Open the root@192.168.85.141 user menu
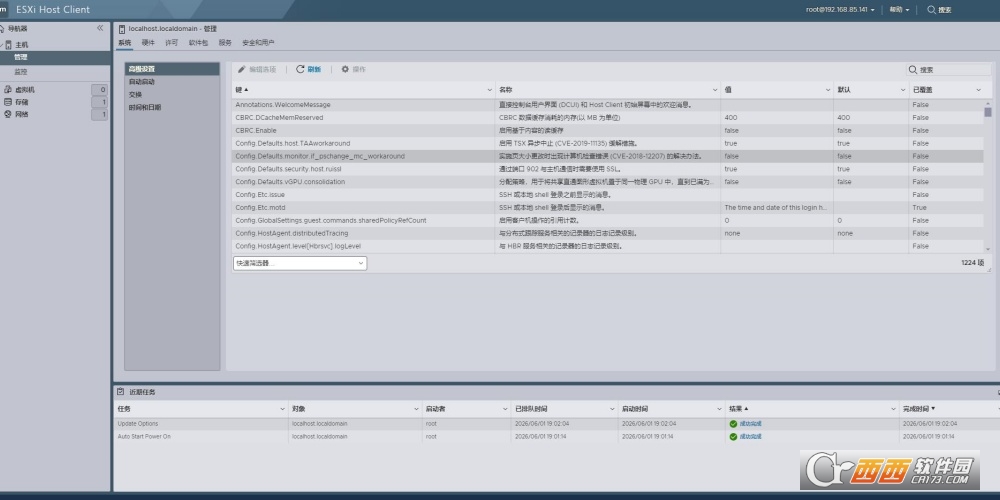The image size is (1000, 500). [x=840, y=10]
